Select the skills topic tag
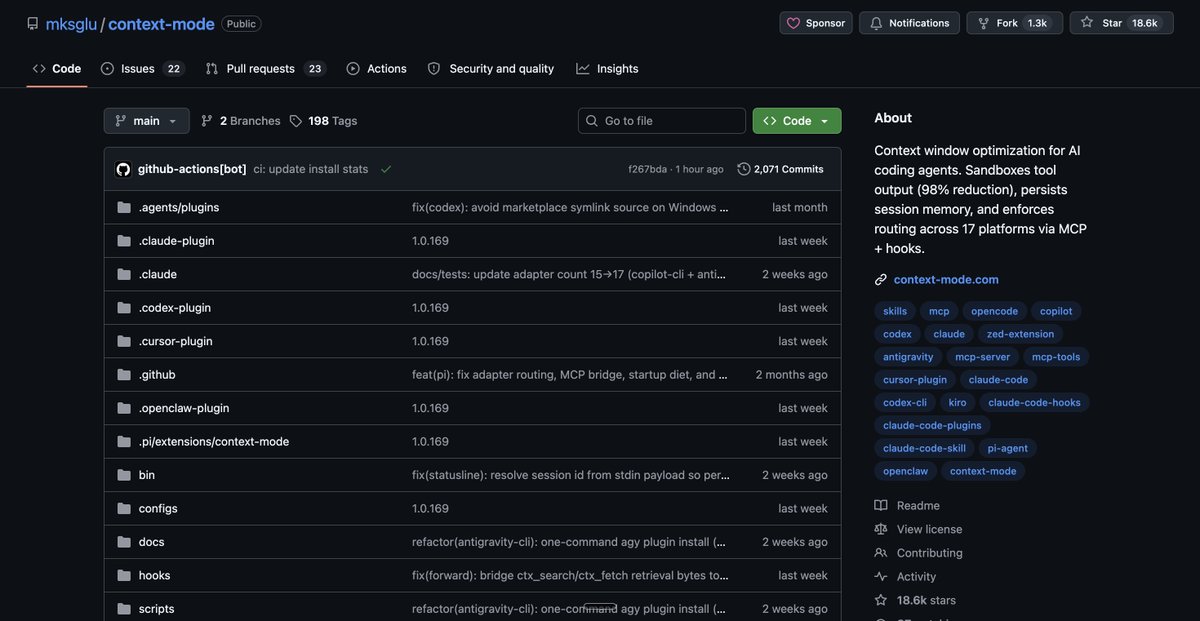1200x621 pixels. point(895,311)
